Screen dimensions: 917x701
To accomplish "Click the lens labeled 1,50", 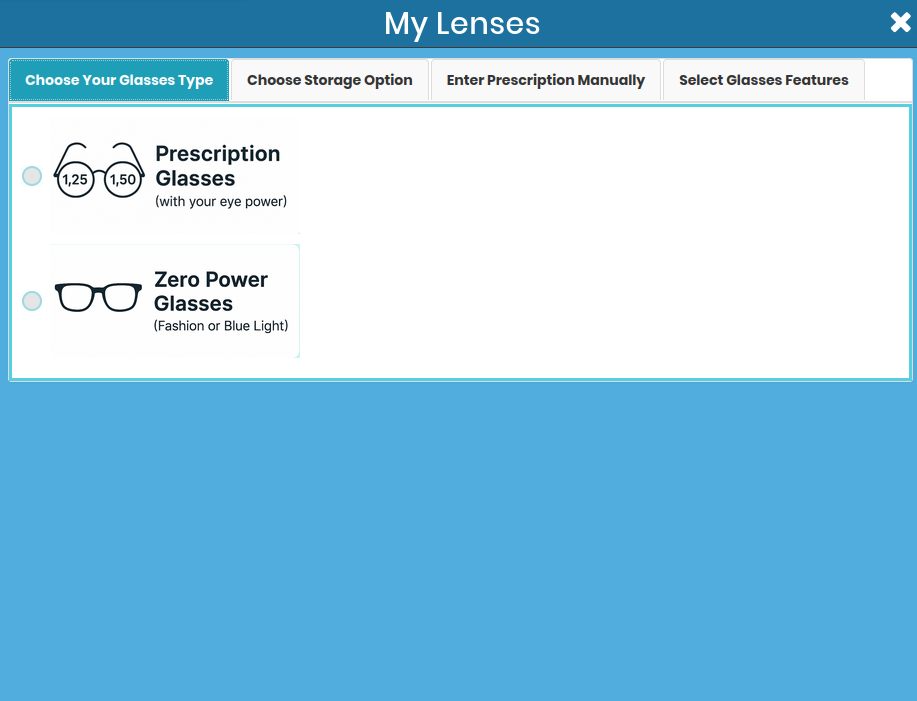I will pos(123,180).
